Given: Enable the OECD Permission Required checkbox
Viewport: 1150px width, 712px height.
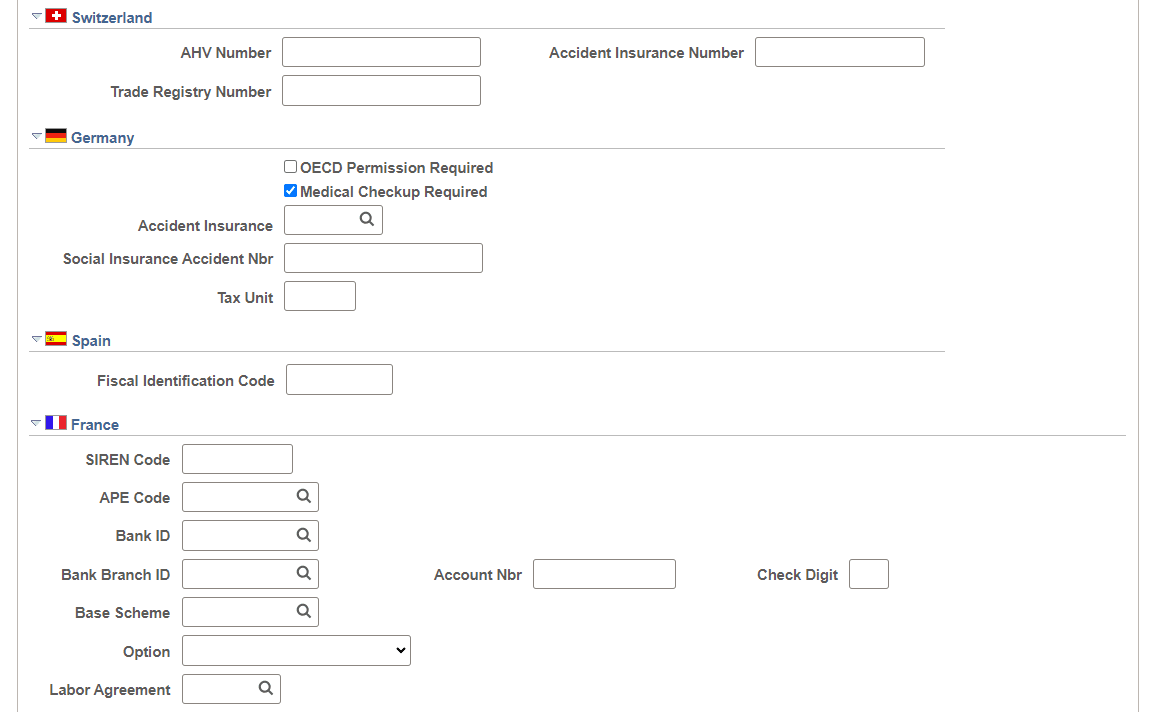Looking at the screenshot, I should tap(290, 166).
